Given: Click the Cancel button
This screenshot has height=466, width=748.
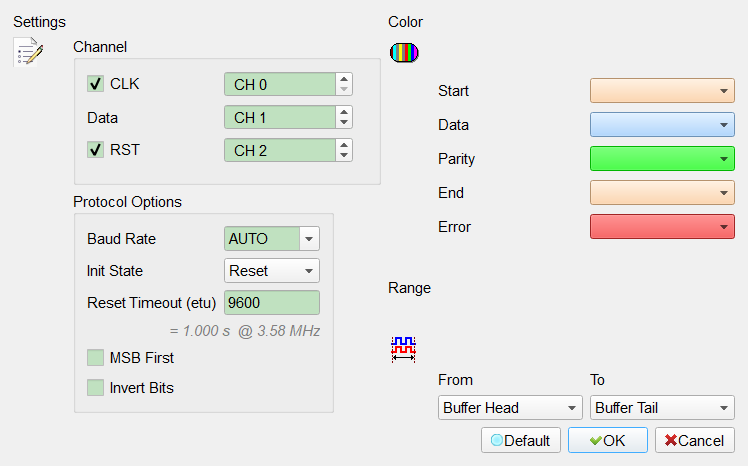Looking at the screenshot, I should (x=695, y=440).
